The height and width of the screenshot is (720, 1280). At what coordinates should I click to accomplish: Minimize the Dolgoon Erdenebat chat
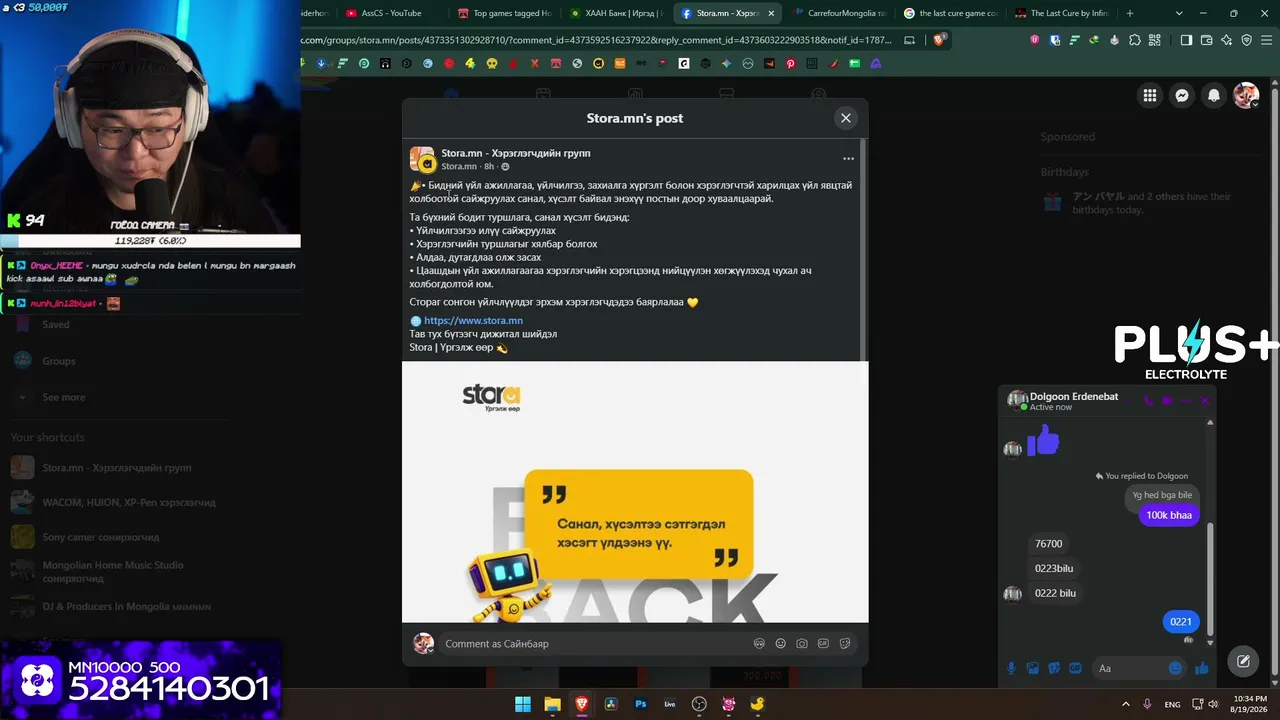click(1186, 401)
